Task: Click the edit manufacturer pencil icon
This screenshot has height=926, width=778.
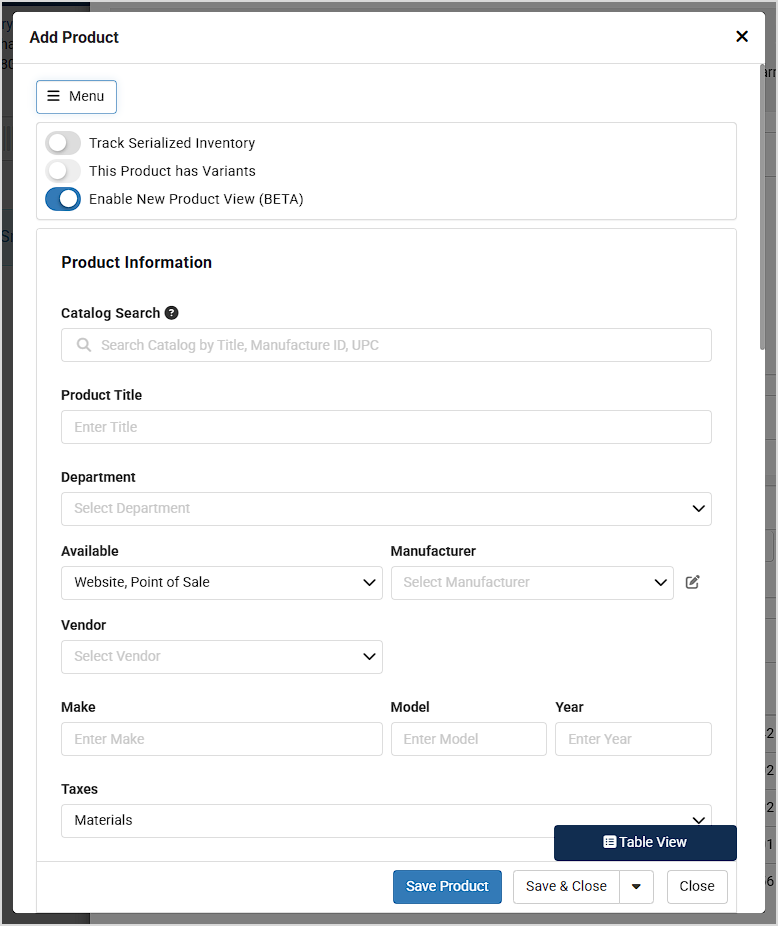Action: [x=693, y=582]
